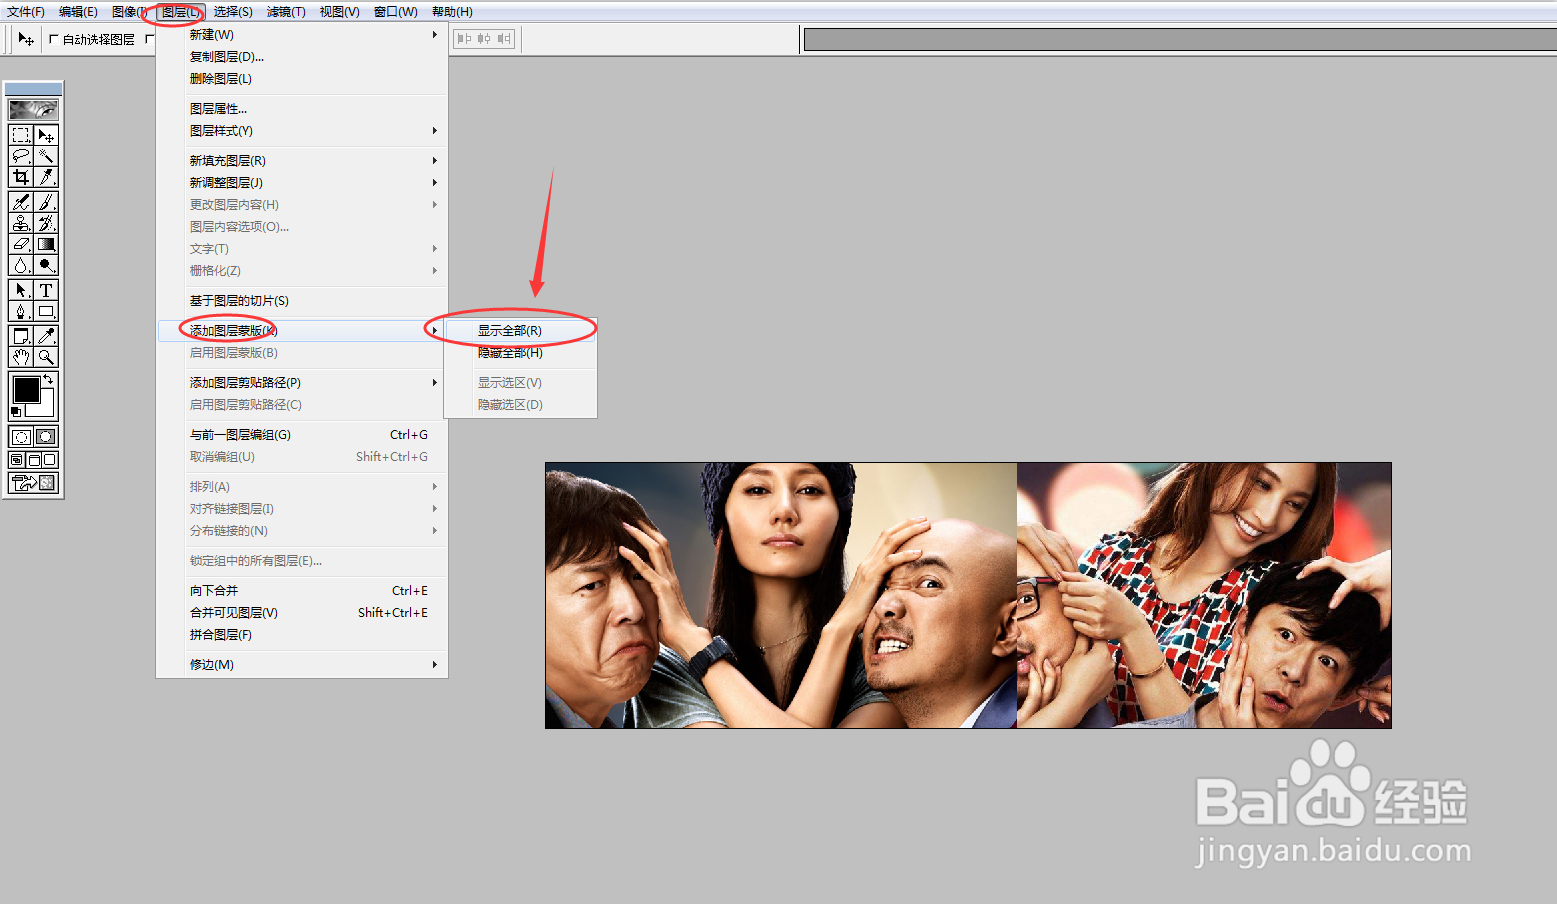
Task: Choose 隐藏全部(H) in the mask submenu
Action: [520, 353]
